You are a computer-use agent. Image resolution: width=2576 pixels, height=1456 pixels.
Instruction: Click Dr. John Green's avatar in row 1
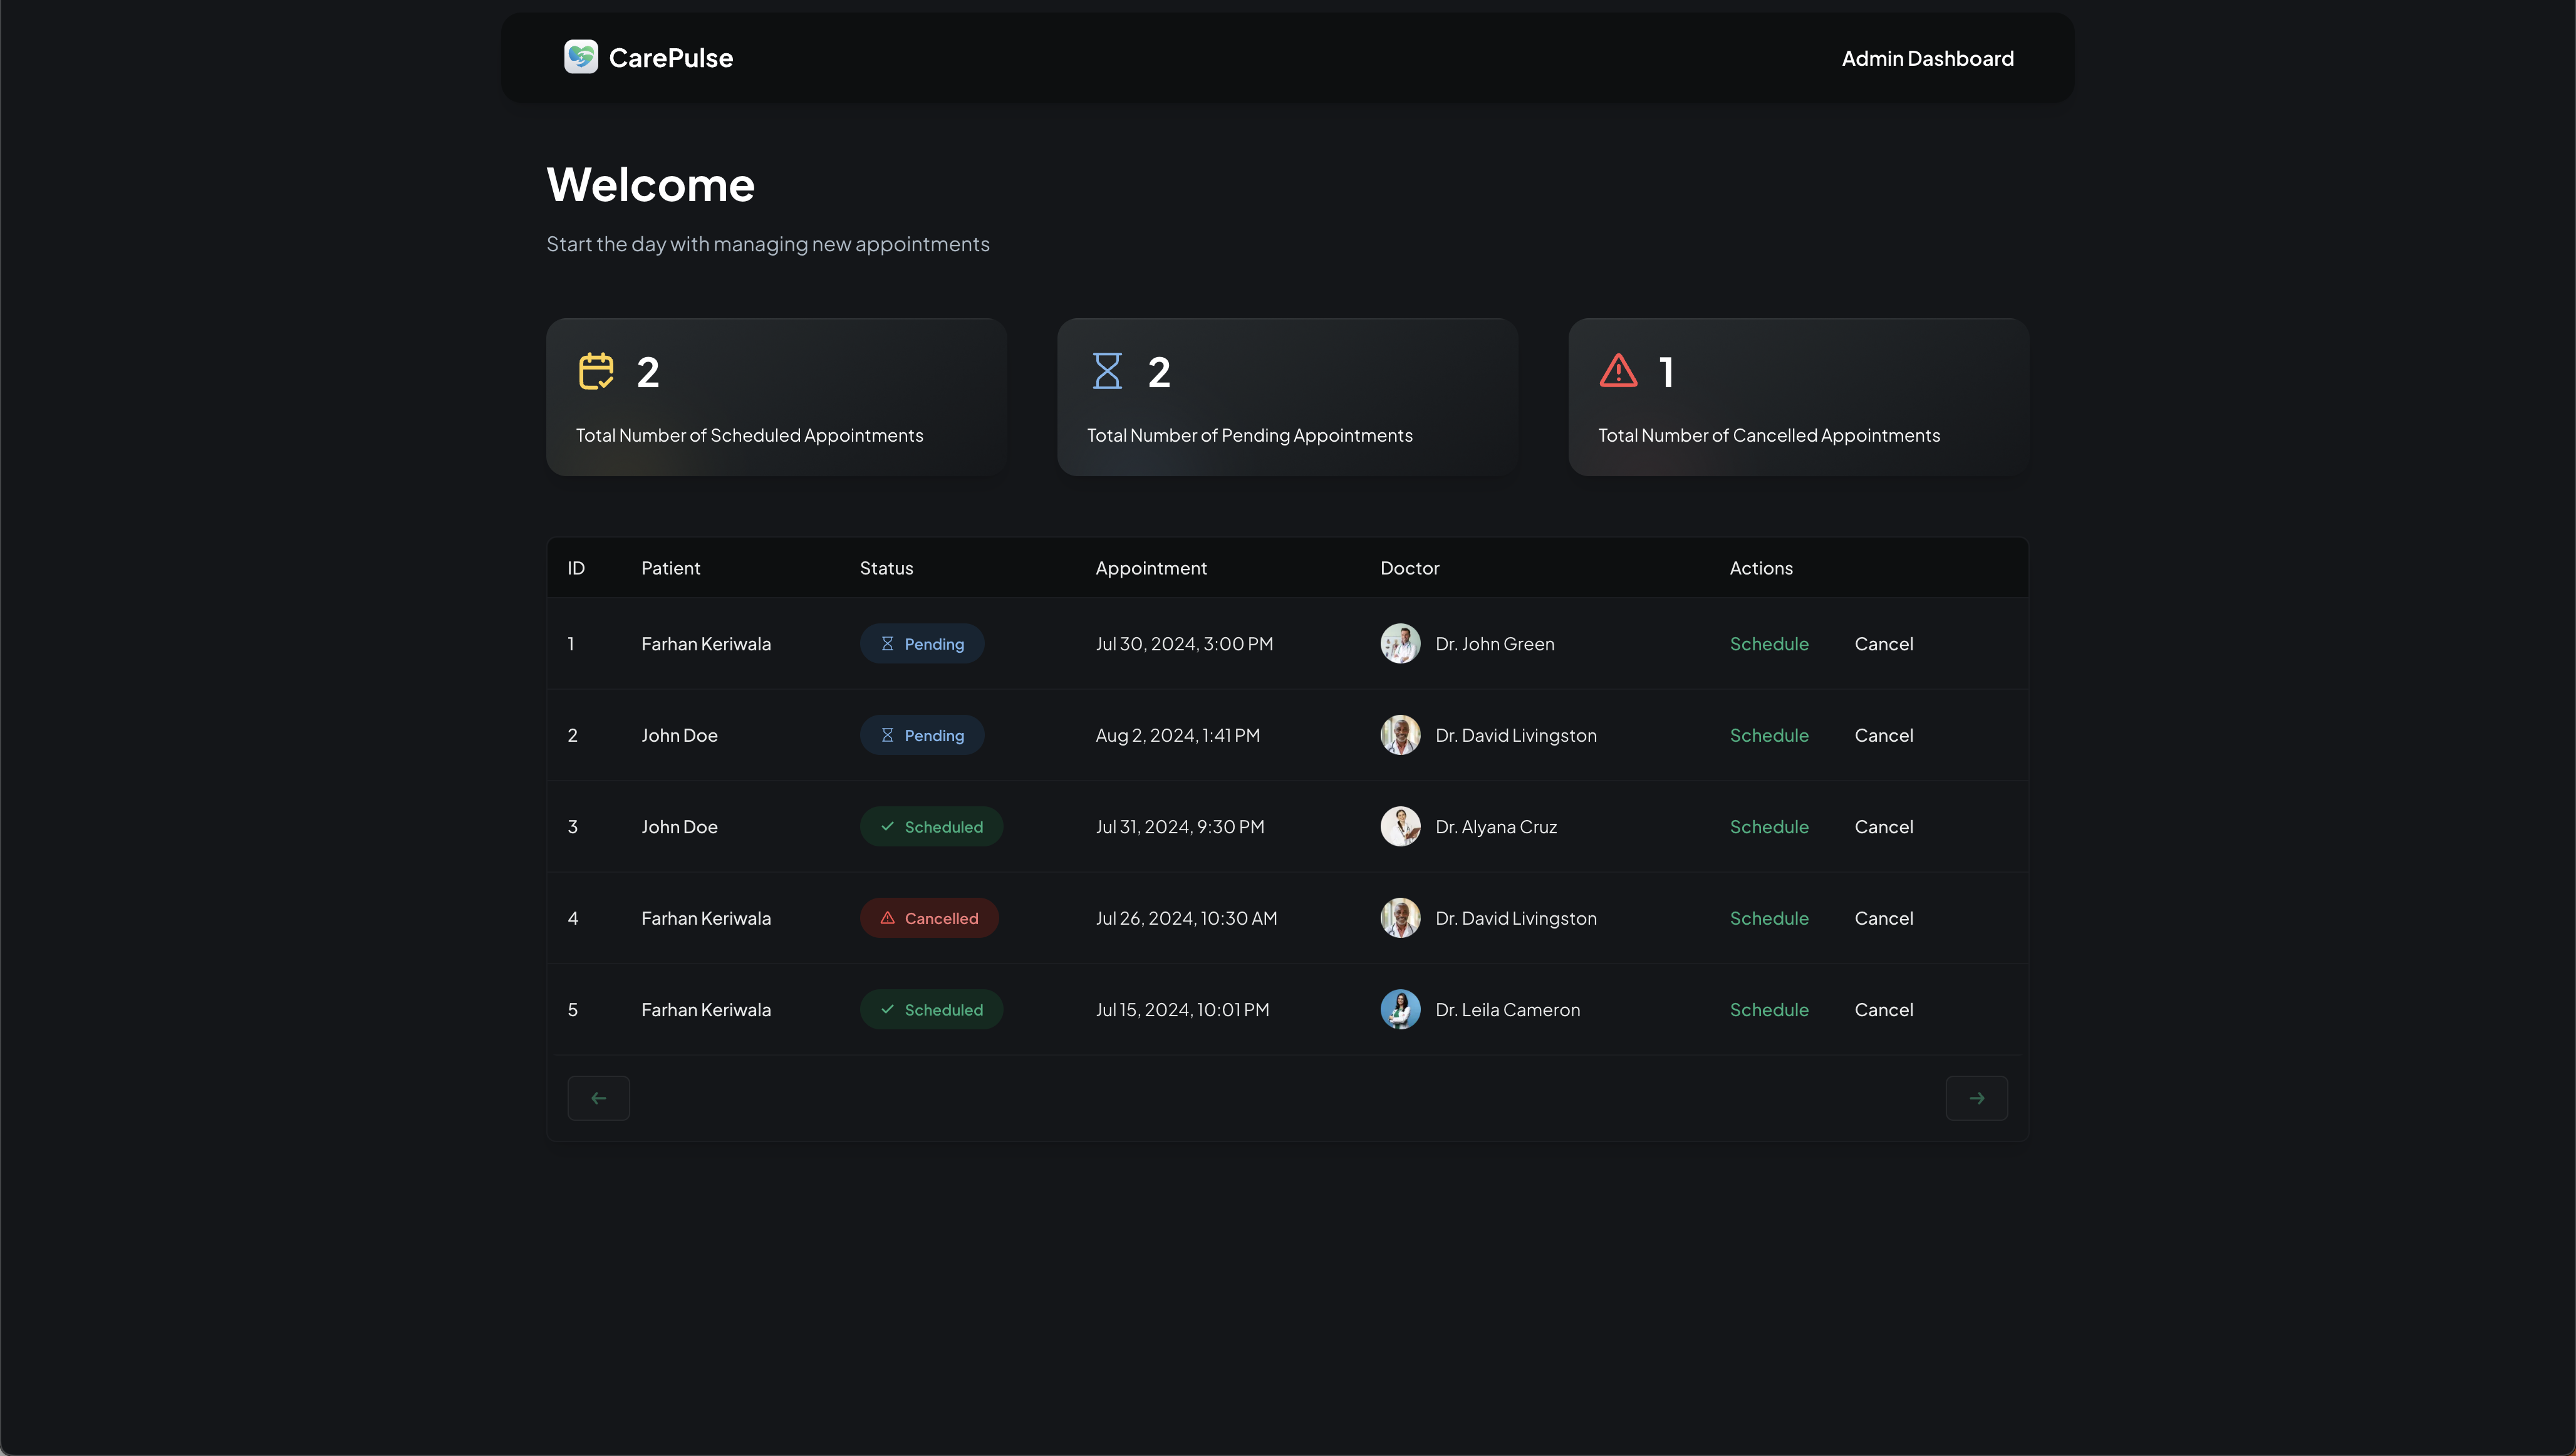tap(1400, 644)
